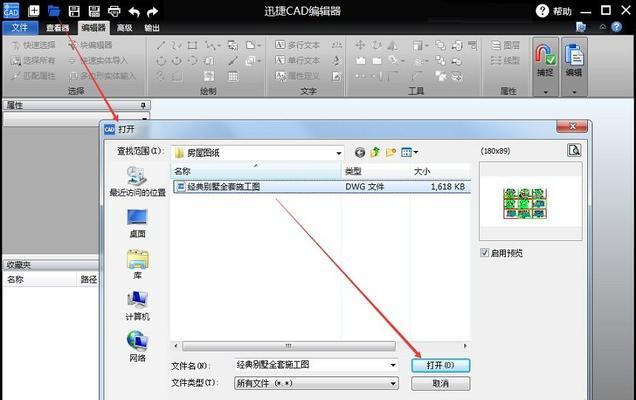This screenshot has width=636, height=400.
Task: Click the undo arrow icon
Action: 134,12
